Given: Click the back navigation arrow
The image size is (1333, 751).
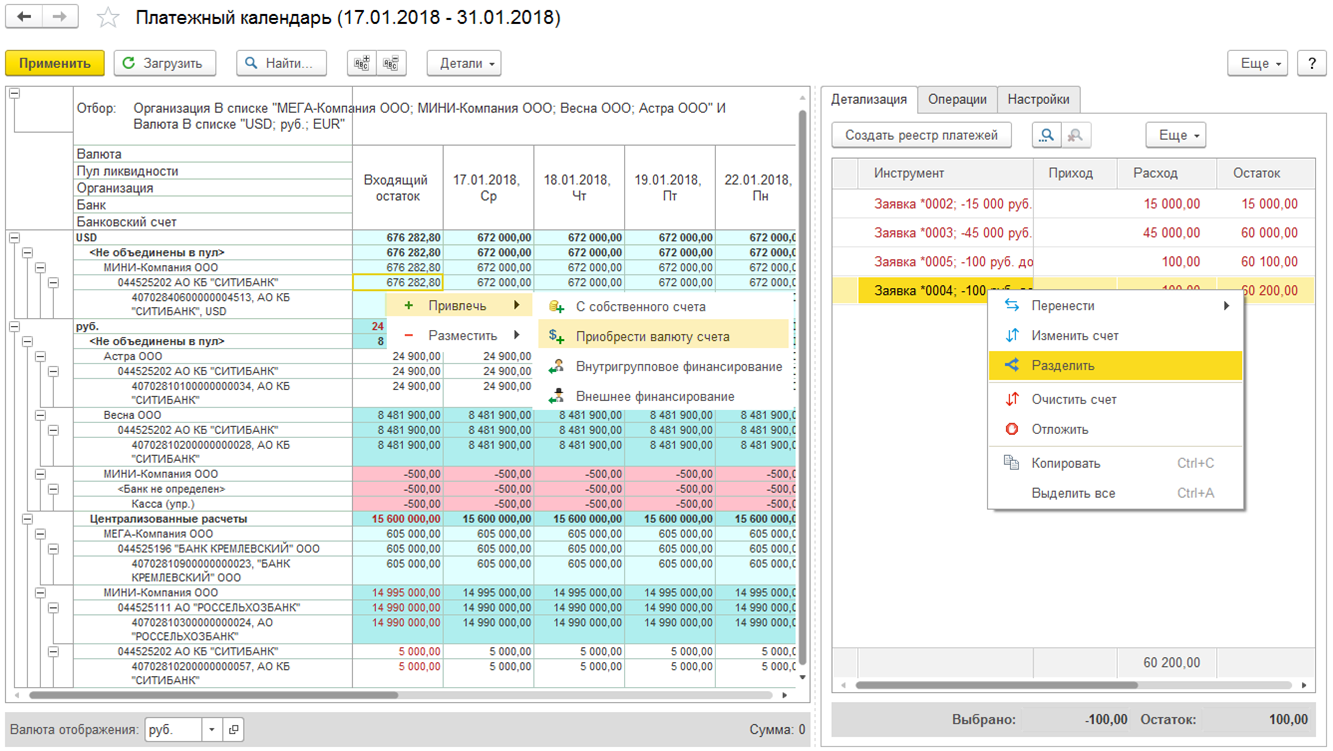Looking at the screenshot, I should [x=25, y=17].
